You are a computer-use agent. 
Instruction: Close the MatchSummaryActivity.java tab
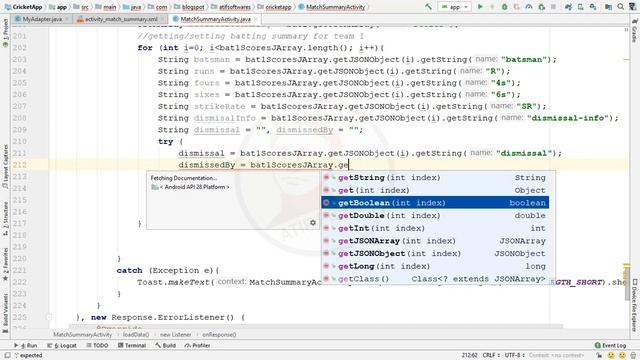pyautogui.click(x=256, y=19)
